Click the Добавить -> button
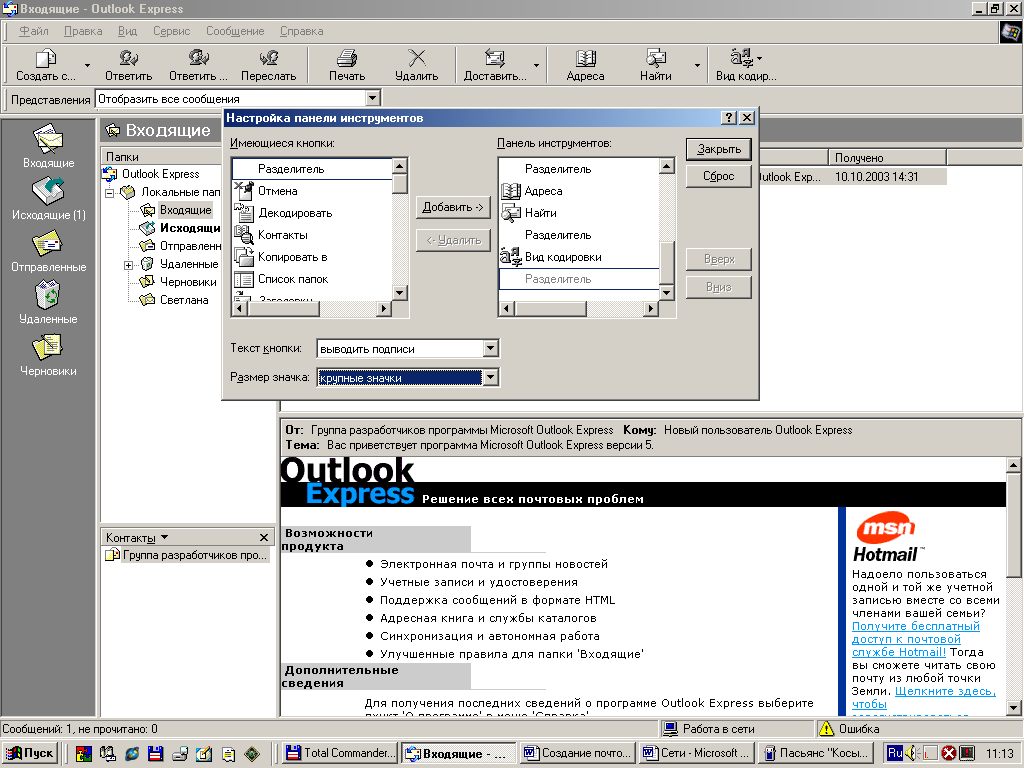This screenshot has height=768, width=1024. [x=453, y=207]
